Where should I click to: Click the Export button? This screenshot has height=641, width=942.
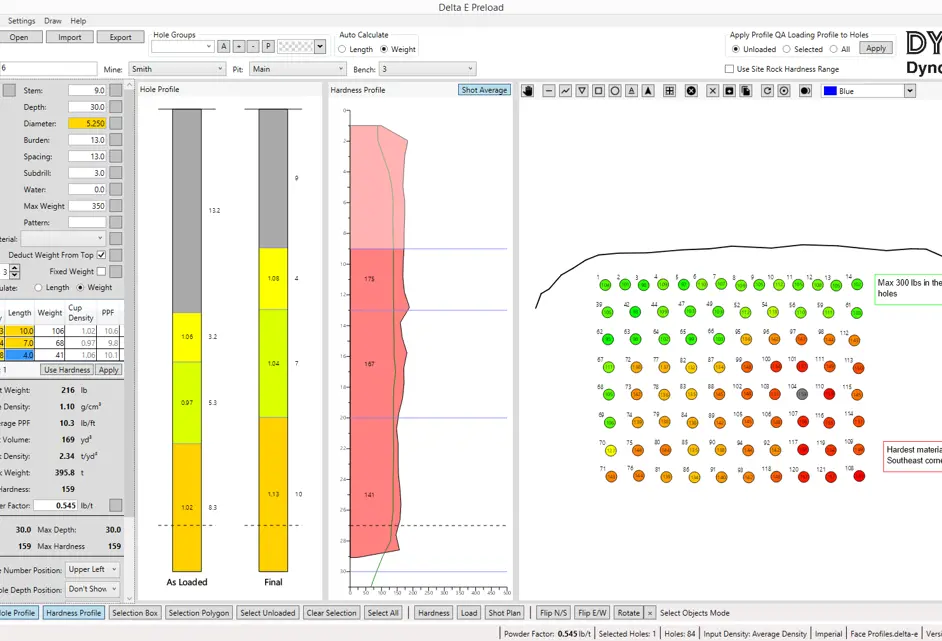click(x=120, y=37)
